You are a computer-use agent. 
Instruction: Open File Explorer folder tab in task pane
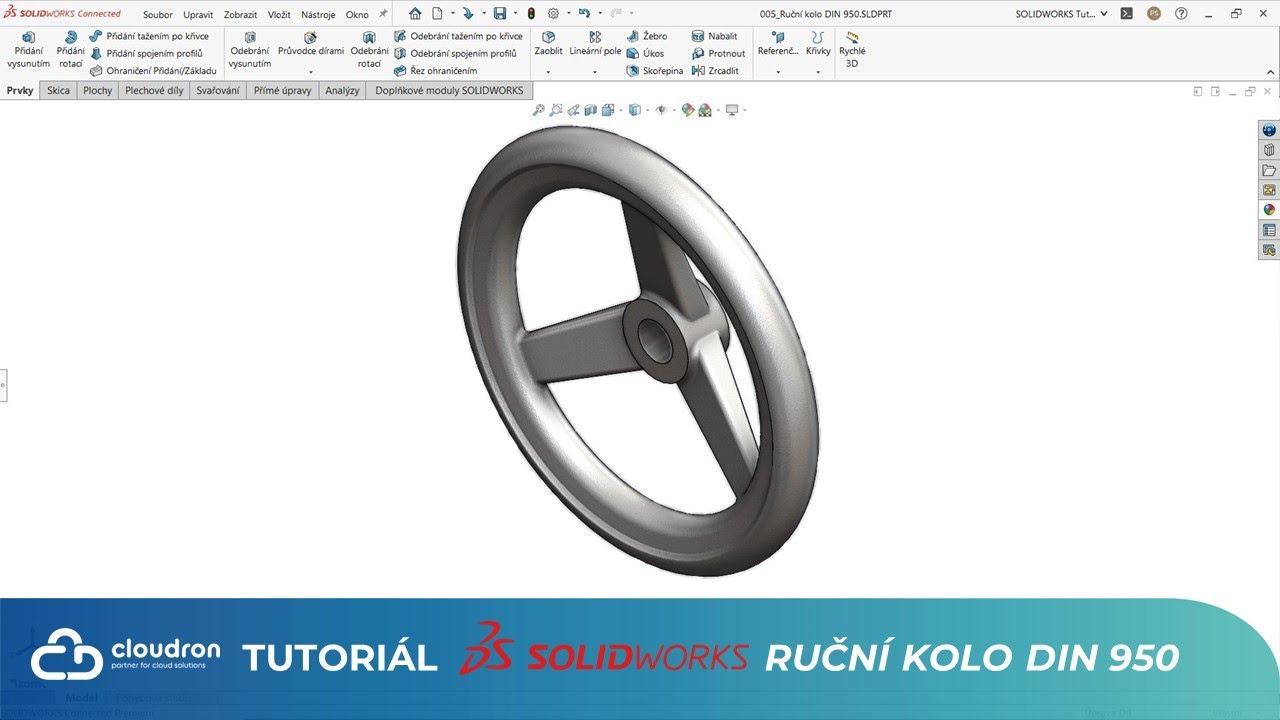click(x=1269, y=170)
